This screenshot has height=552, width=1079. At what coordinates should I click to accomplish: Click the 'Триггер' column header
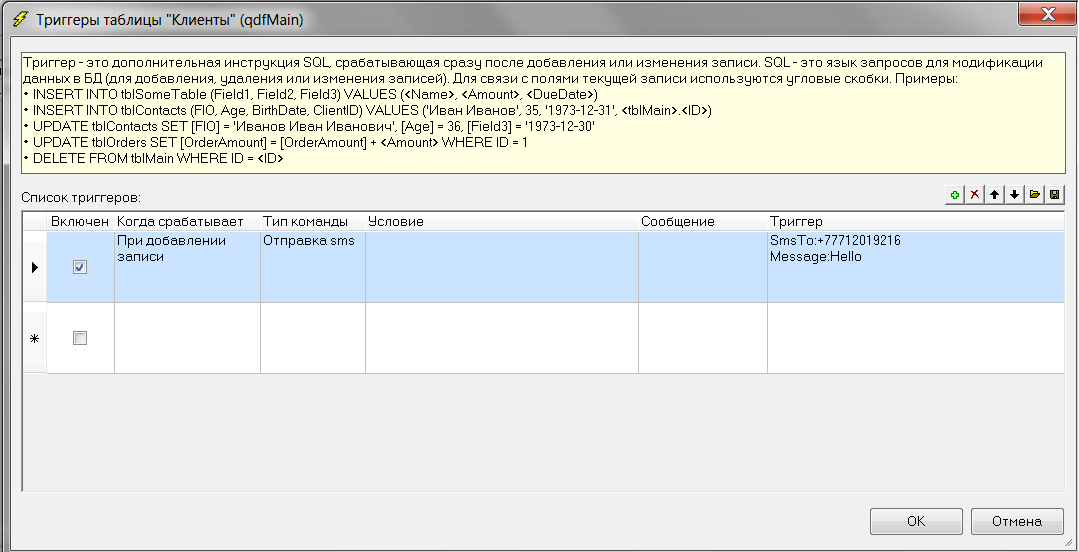coord(914,221)
